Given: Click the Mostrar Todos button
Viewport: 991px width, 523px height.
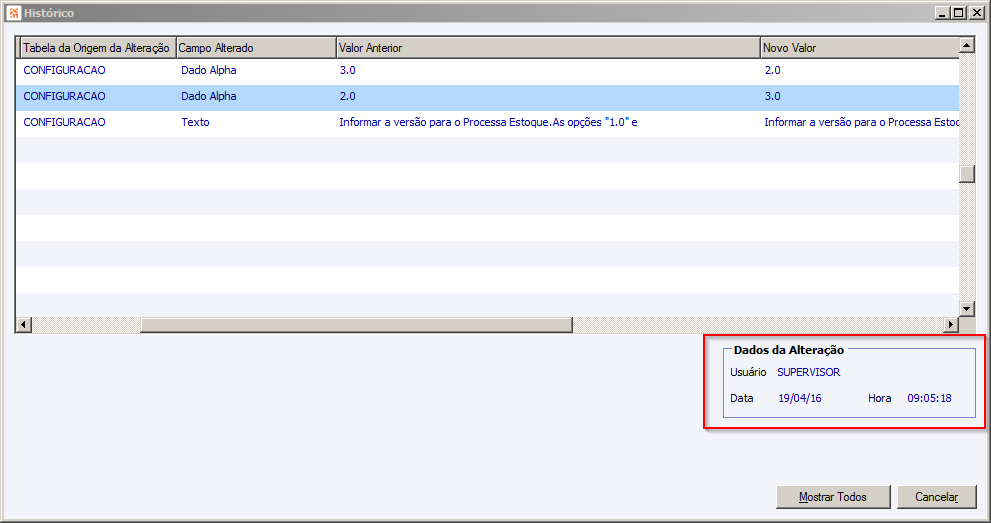Looking at the screenshot, I should 833,497.
